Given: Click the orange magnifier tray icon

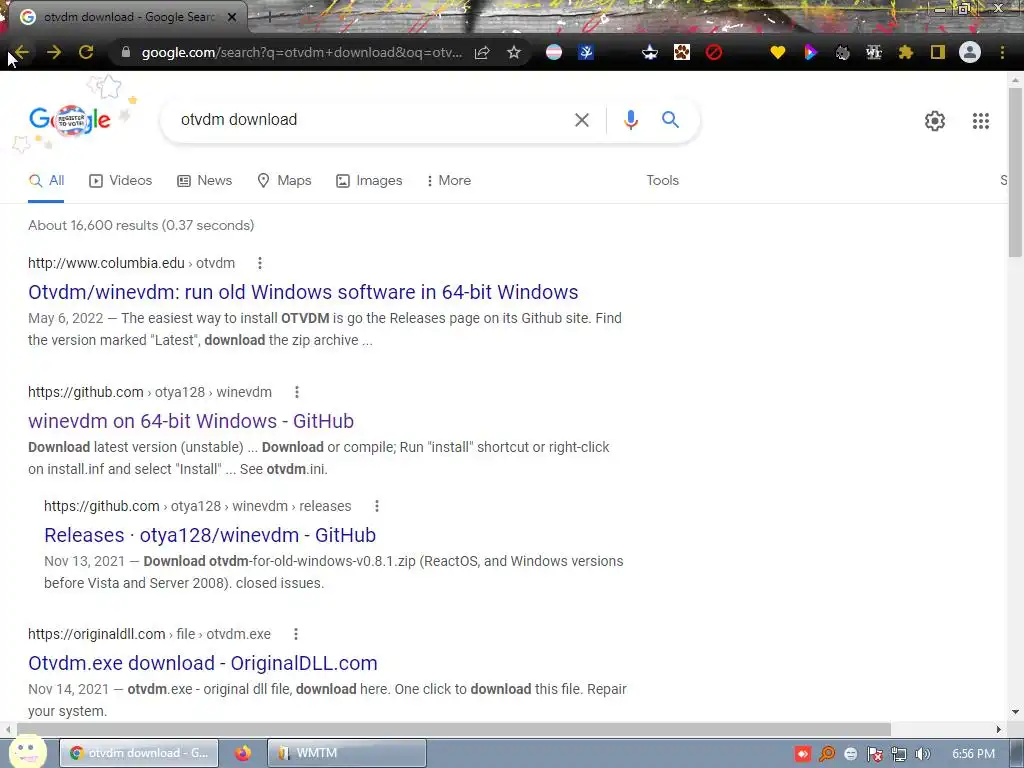Looking at the screenshot, I should click(x=827, y=754).
